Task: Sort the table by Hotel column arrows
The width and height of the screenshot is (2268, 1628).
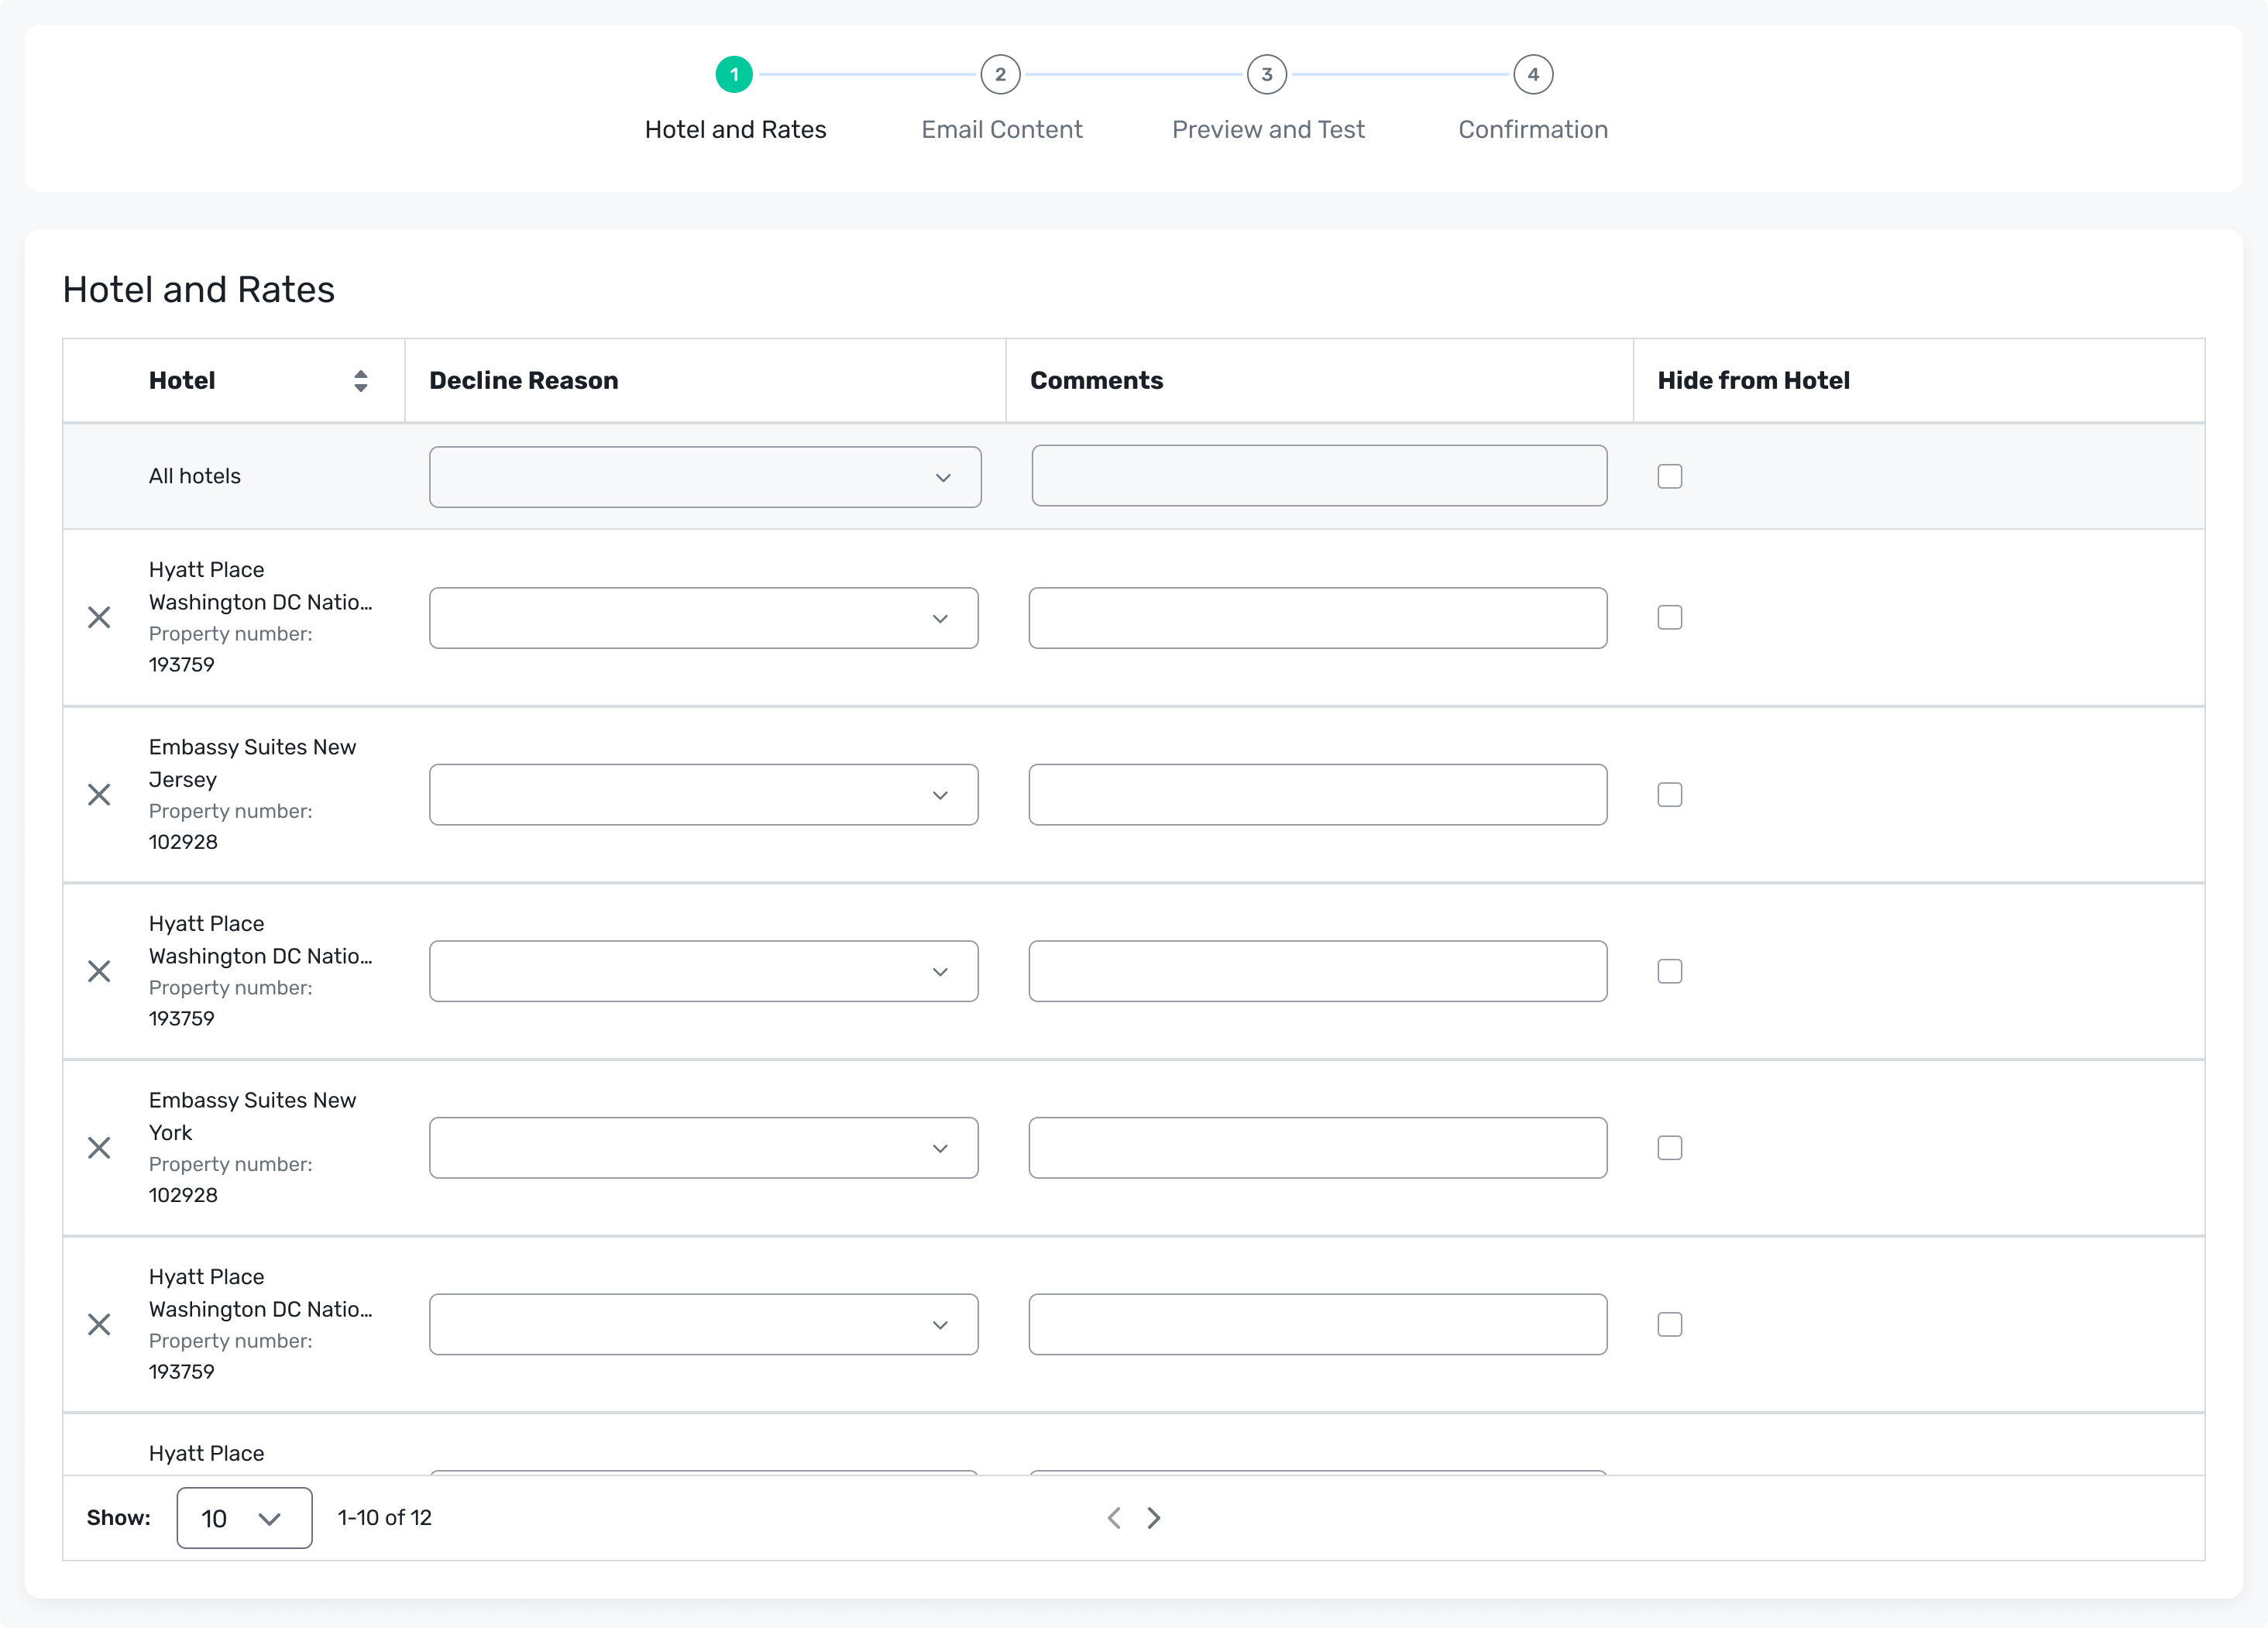Action: (361, 381)
